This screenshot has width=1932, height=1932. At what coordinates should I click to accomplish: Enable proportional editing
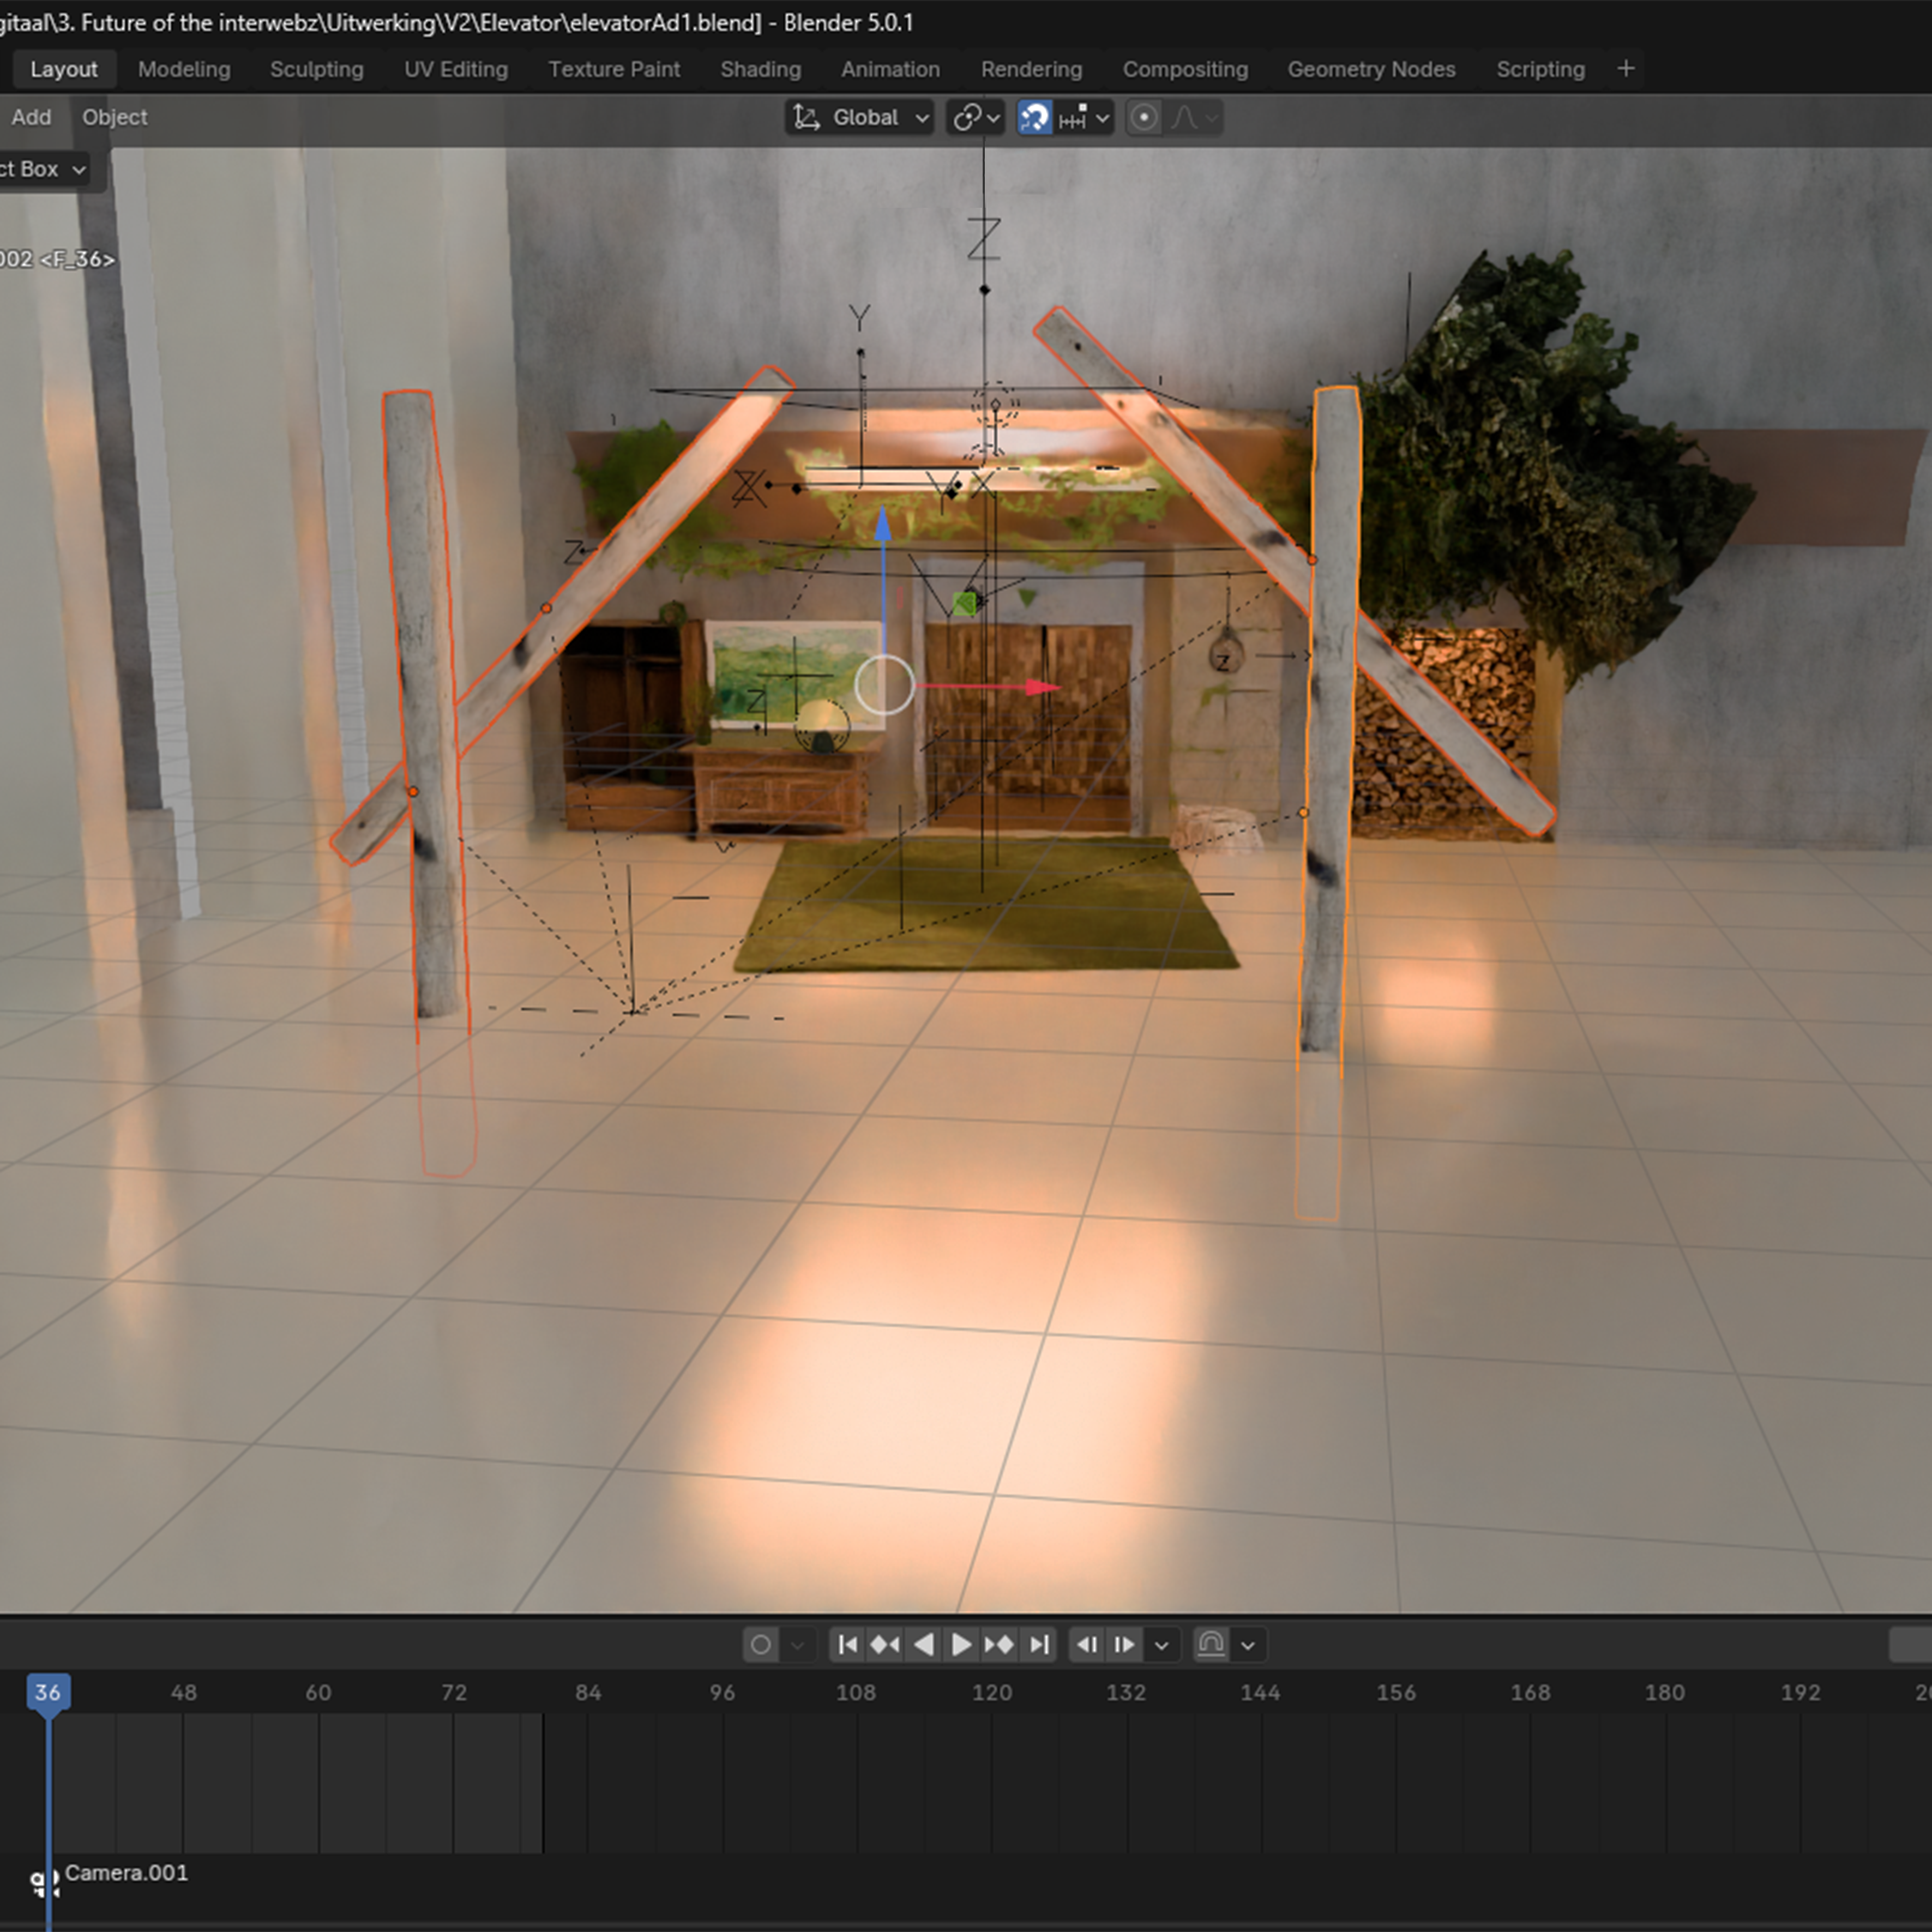tap(1144, 118)
